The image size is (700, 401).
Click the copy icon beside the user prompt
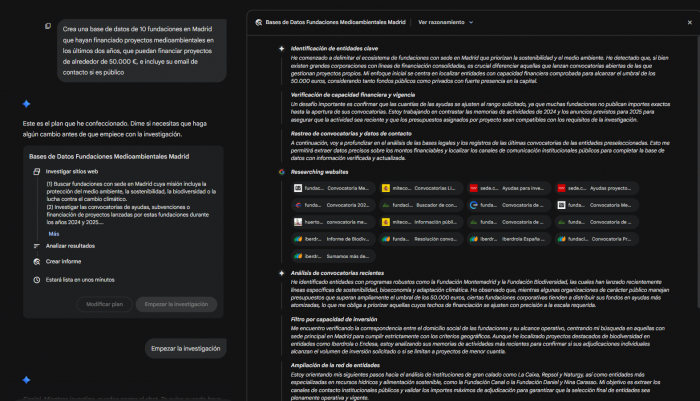46,30
